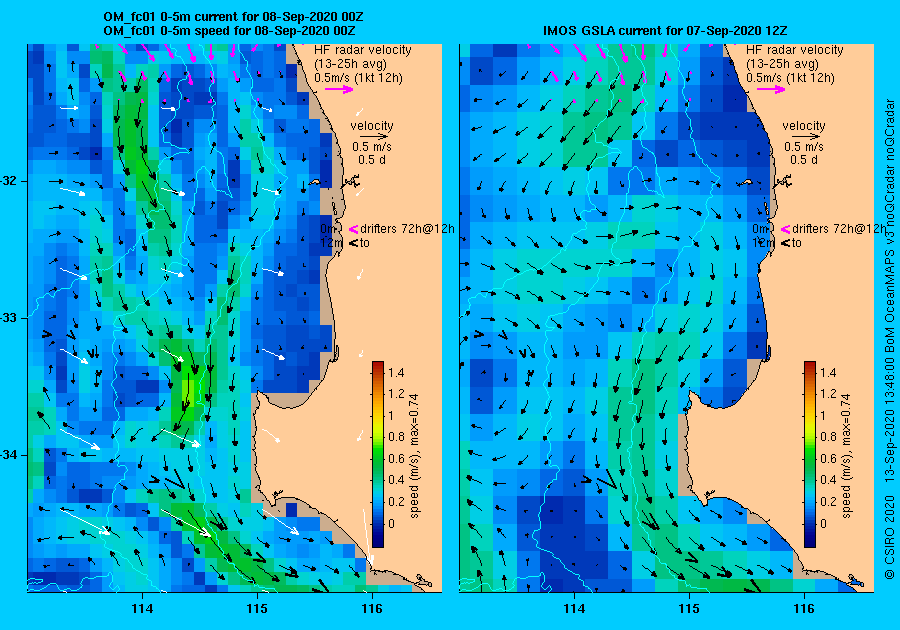
Task: Click the 'velocity' legend word in right map
Action: [804, 126]
